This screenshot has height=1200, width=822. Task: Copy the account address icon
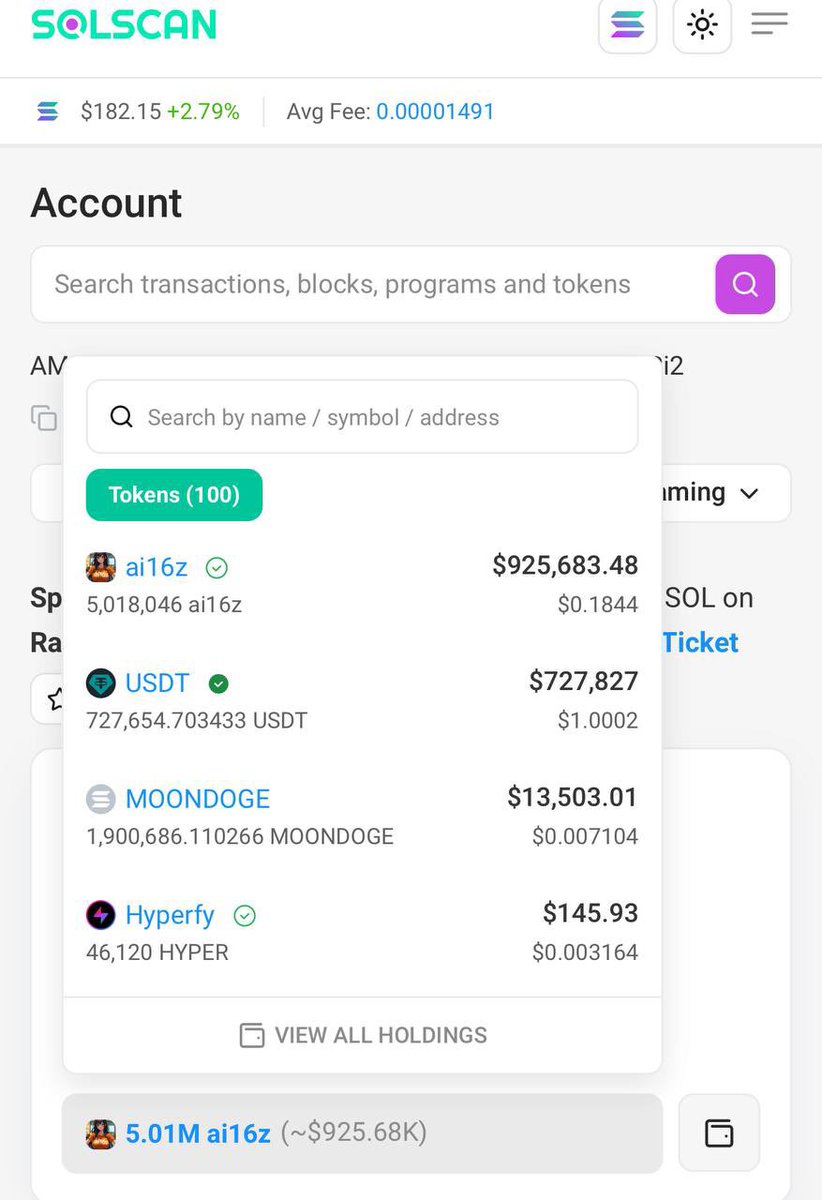click(44, 418)
